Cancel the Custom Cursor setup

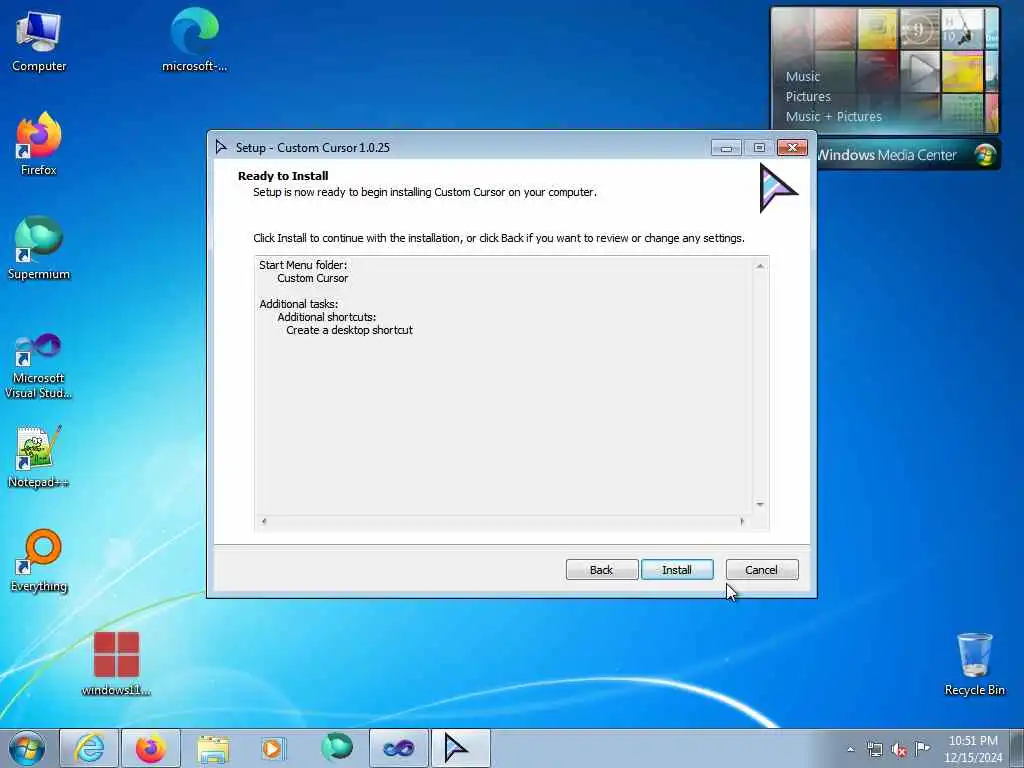click(x=761, y=569)
